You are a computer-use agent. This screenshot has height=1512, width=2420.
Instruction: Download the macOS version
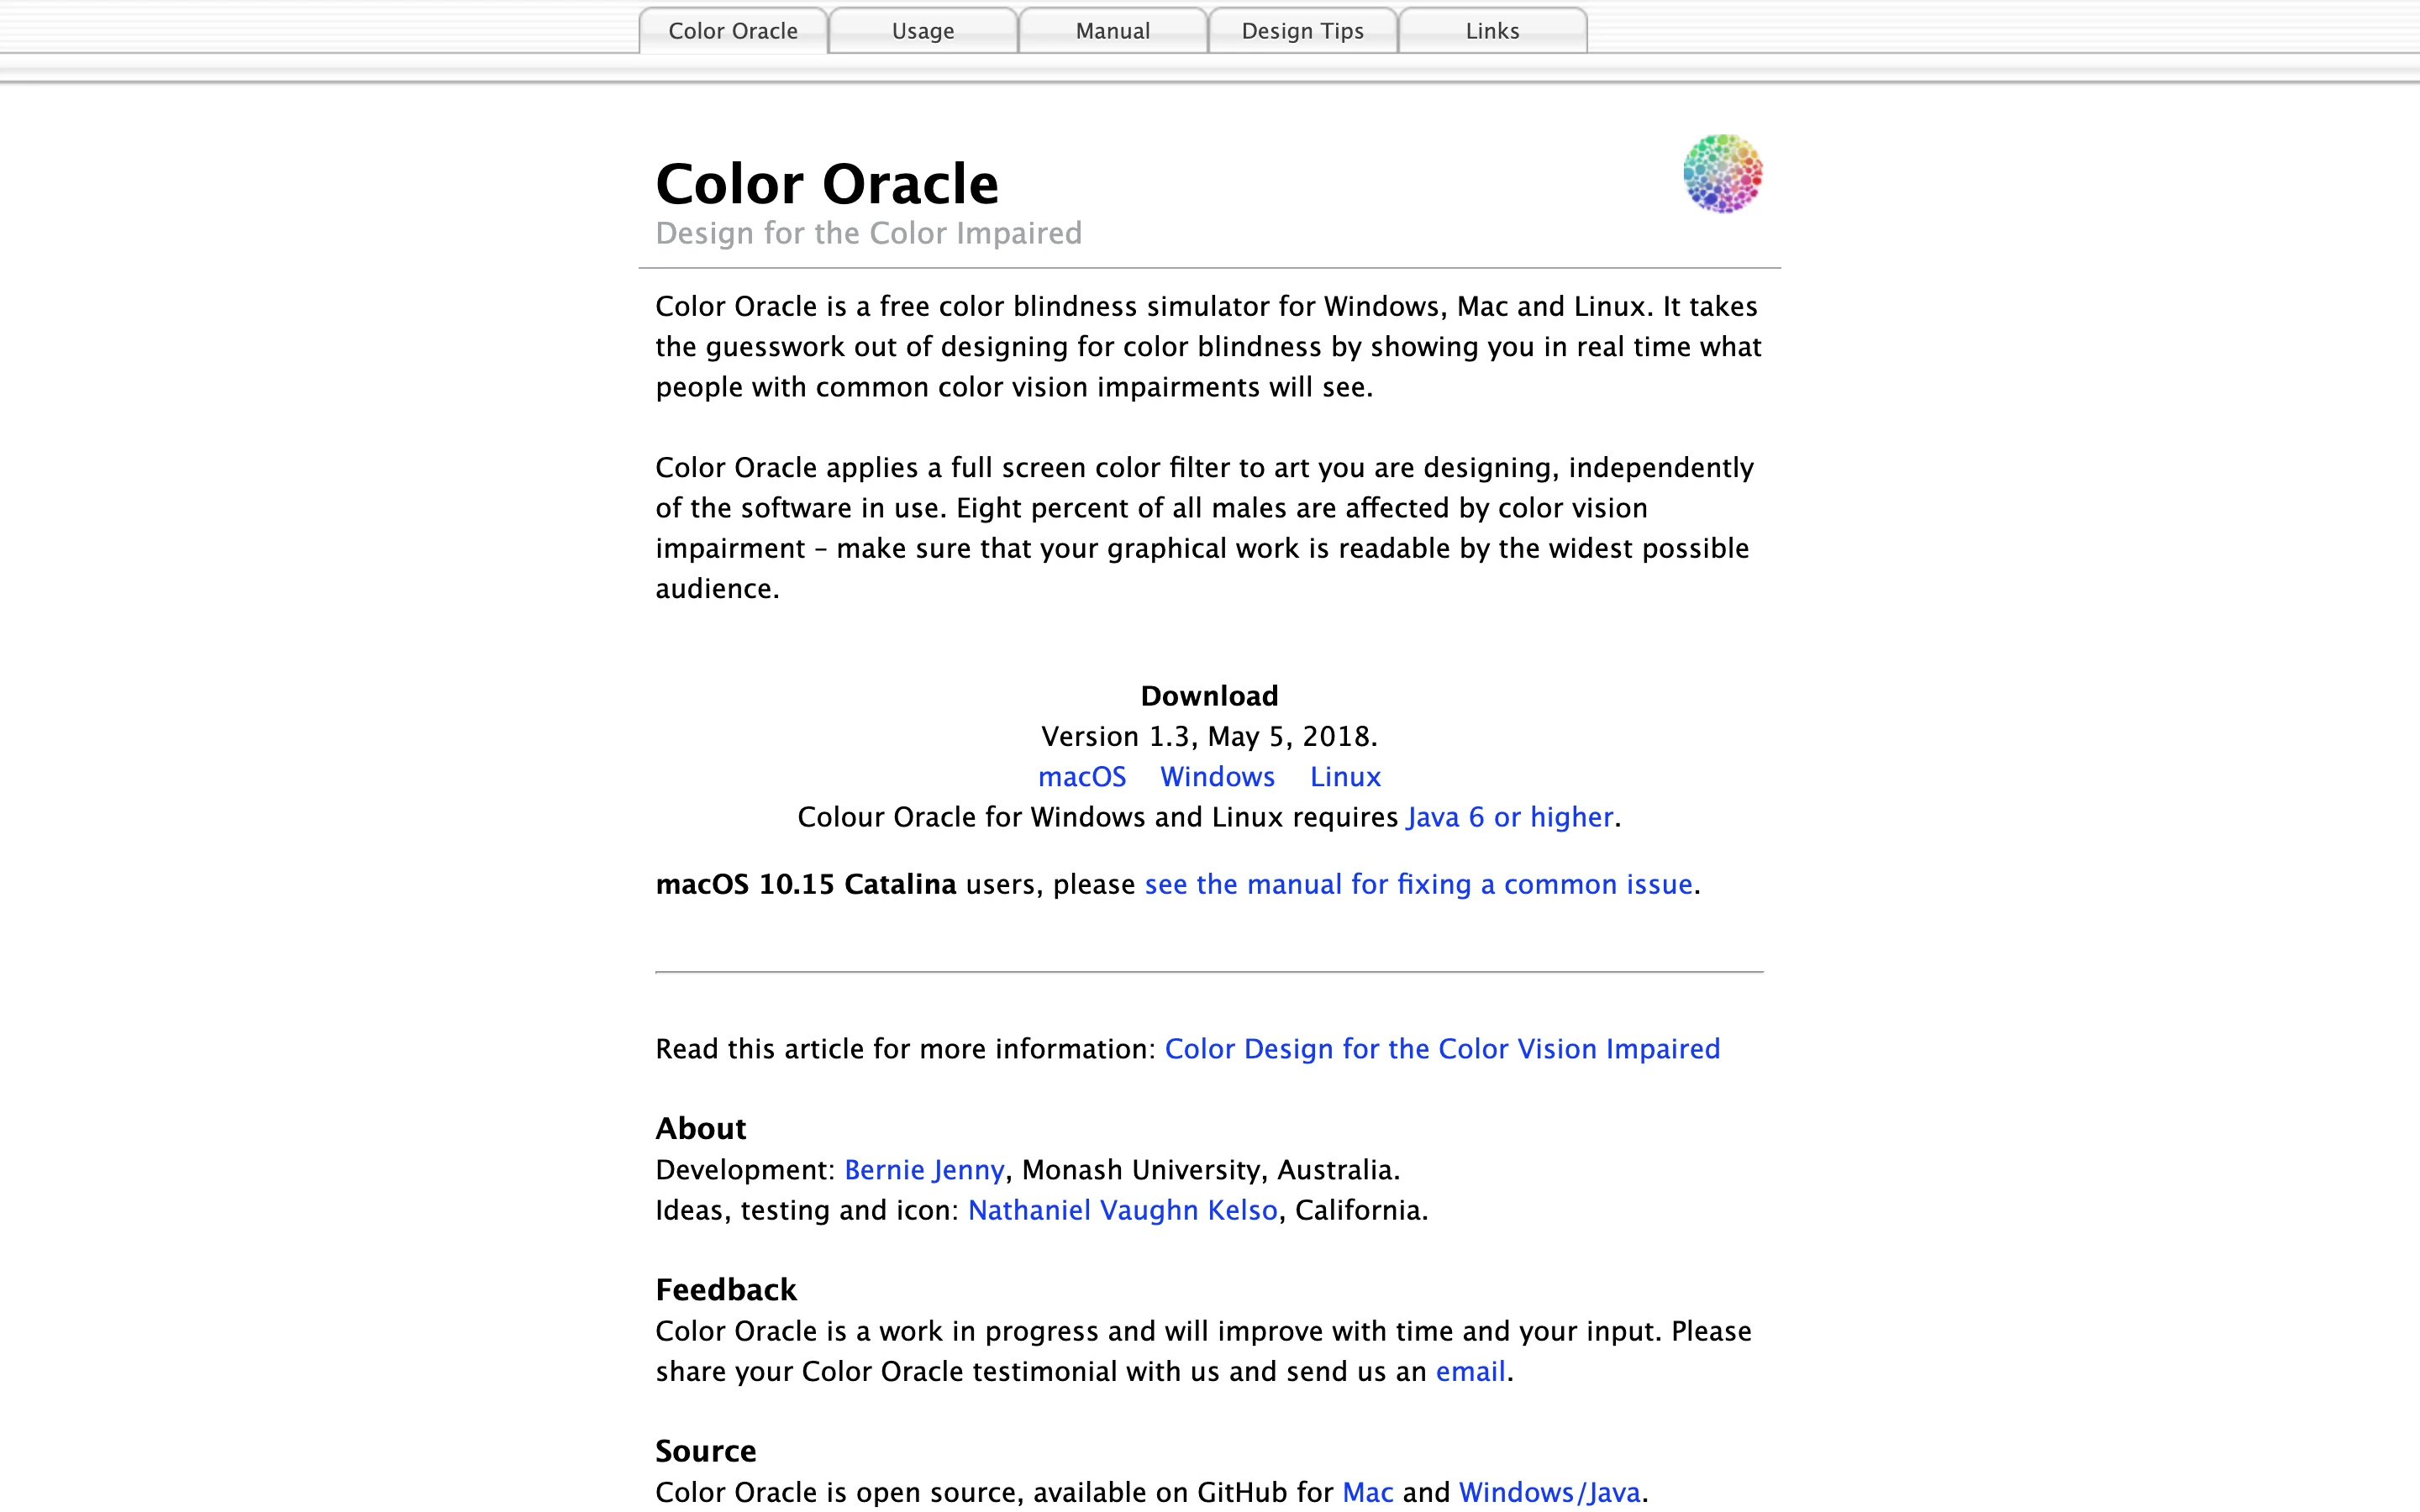pos(1082,777)
